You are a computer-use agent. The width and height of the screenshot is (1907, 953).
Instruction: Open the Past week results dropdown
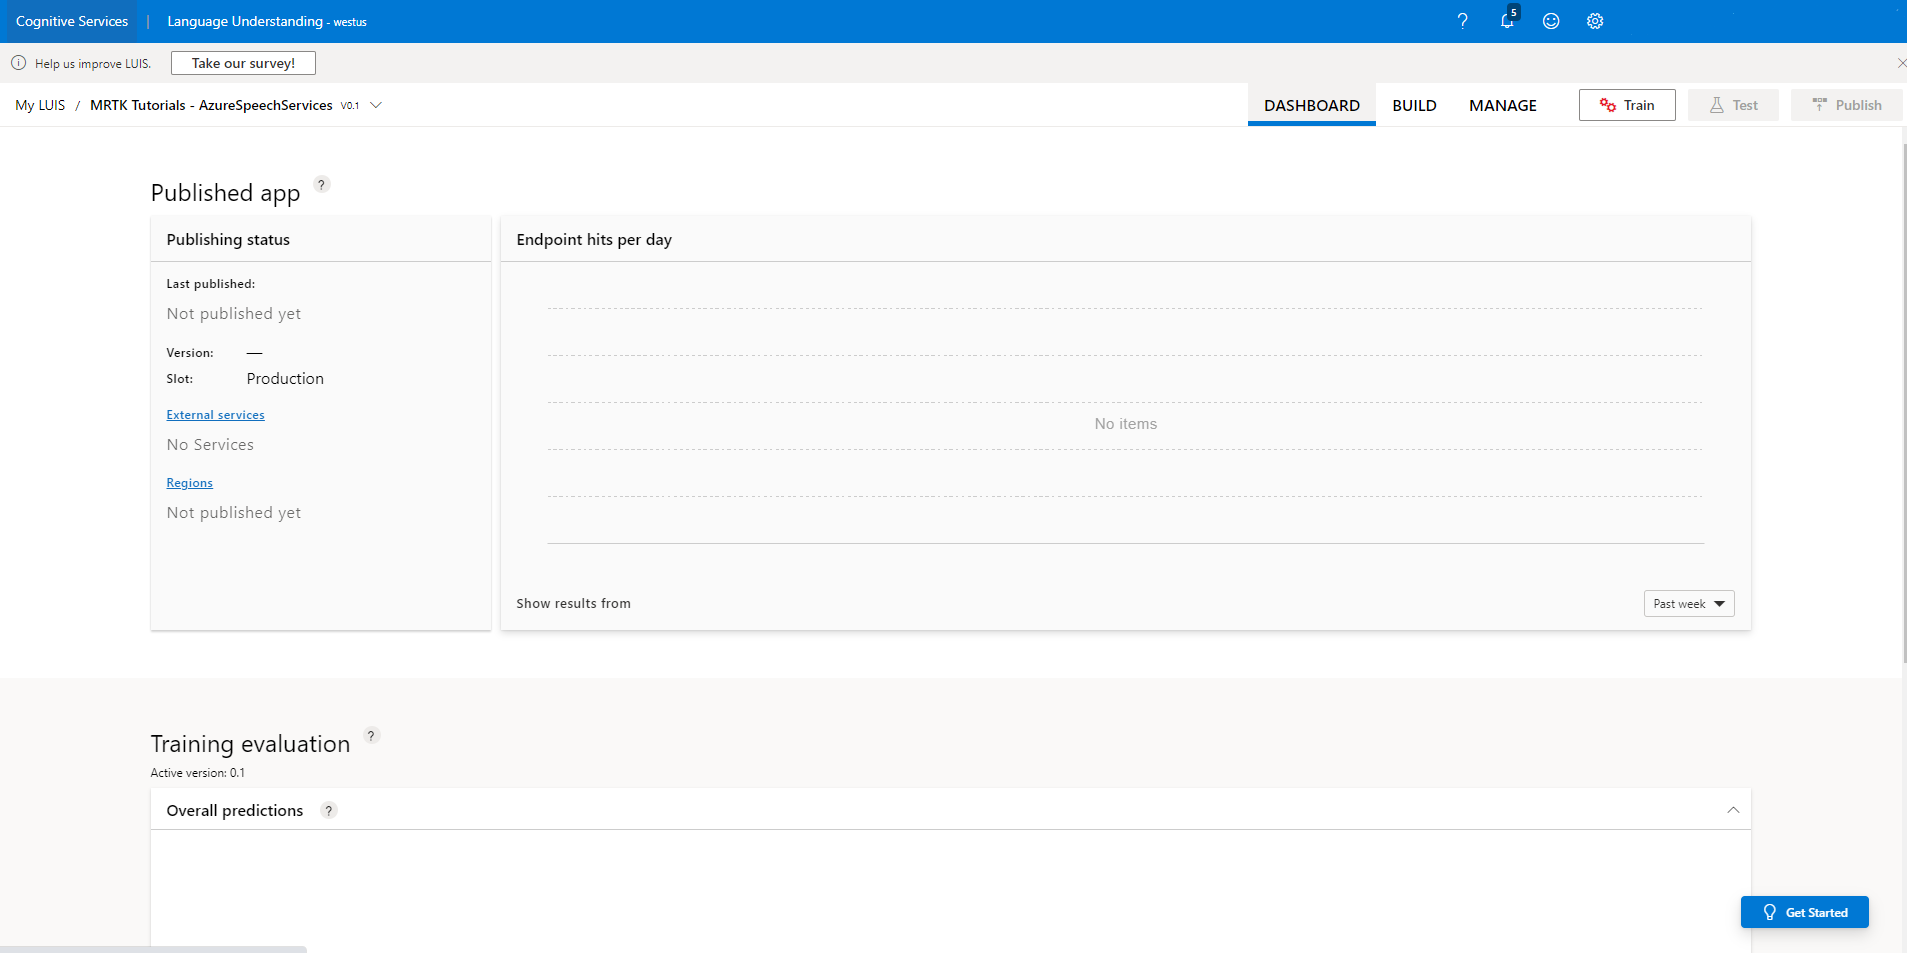pyautogui.click(x=1687, y=603)
